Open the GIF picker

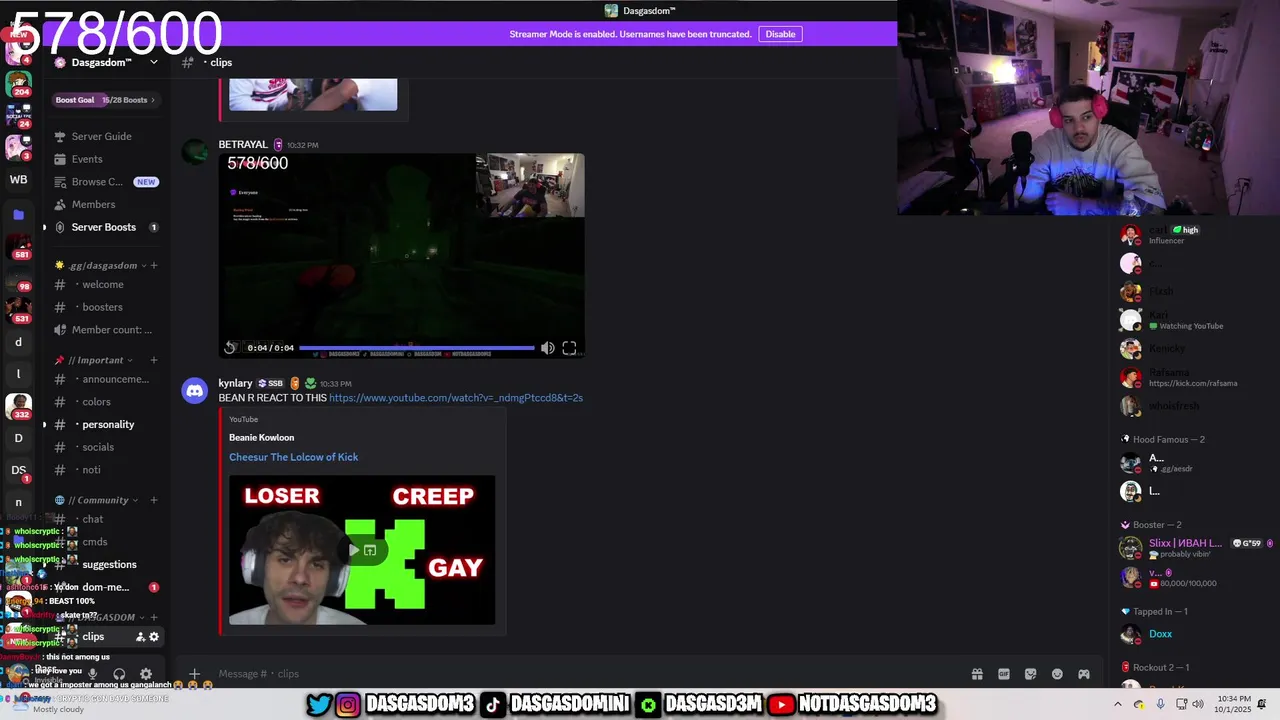tap(1004, 674)
